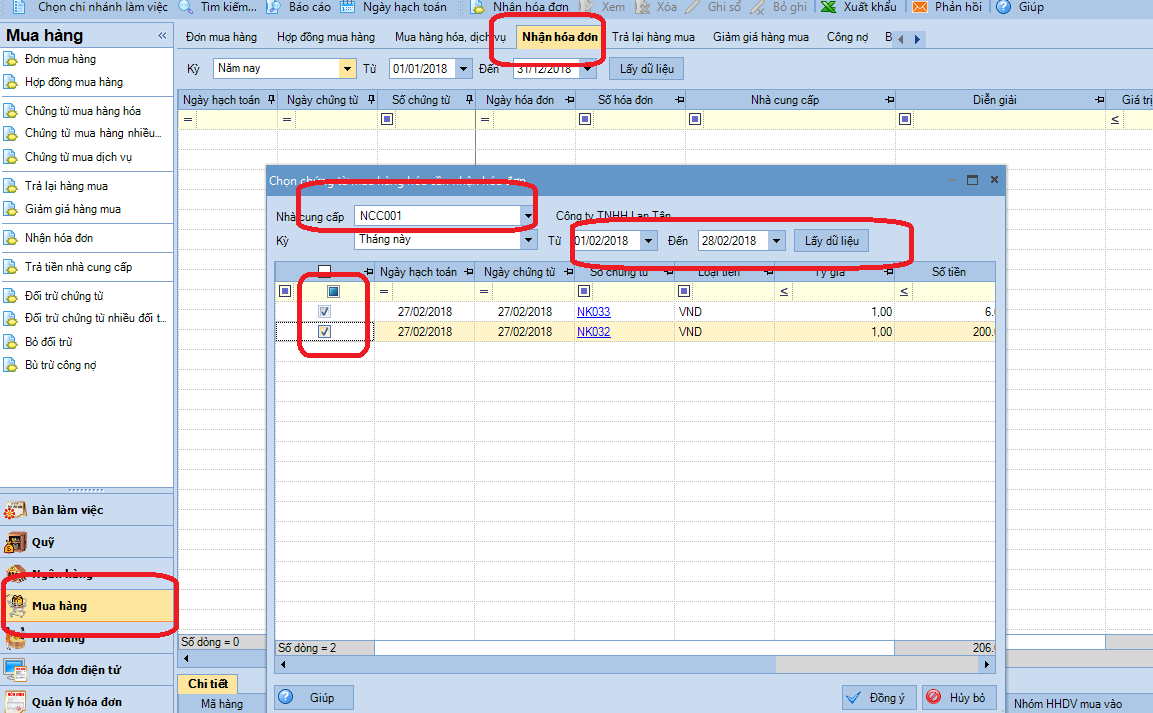This screenshot has width=1153, height=713.
Task: Open Chứng từ mua dịch vụ
Action: tap(78, 157)
